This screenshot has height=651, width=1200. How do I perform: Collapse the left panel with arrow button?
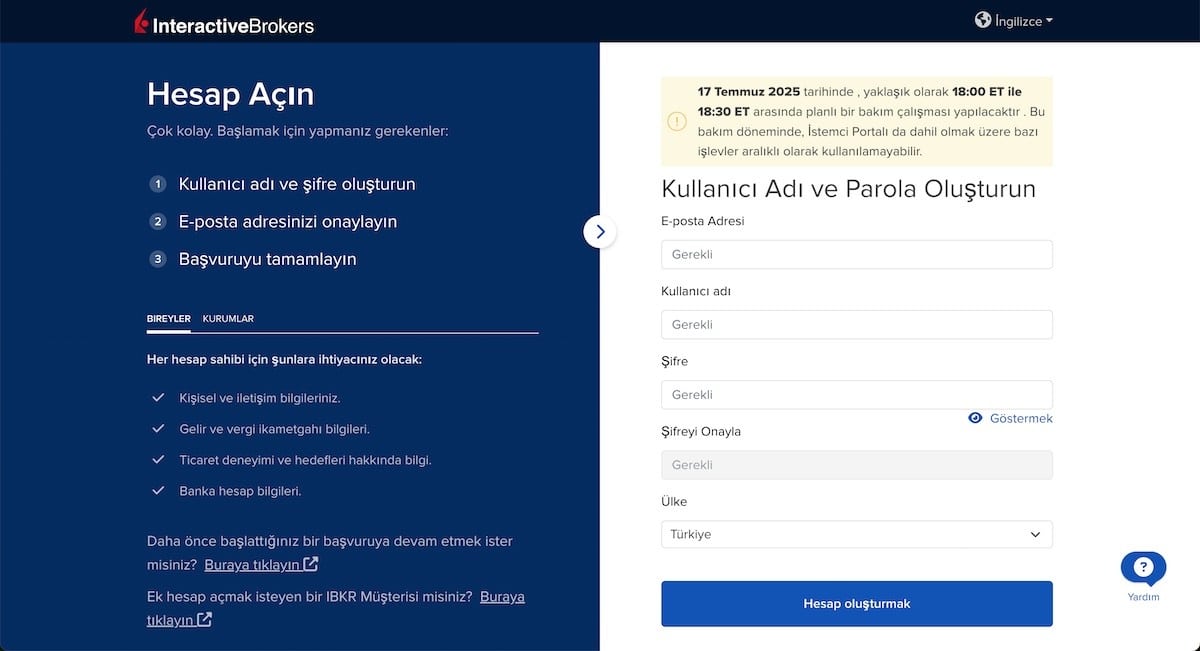pos(600,231)
